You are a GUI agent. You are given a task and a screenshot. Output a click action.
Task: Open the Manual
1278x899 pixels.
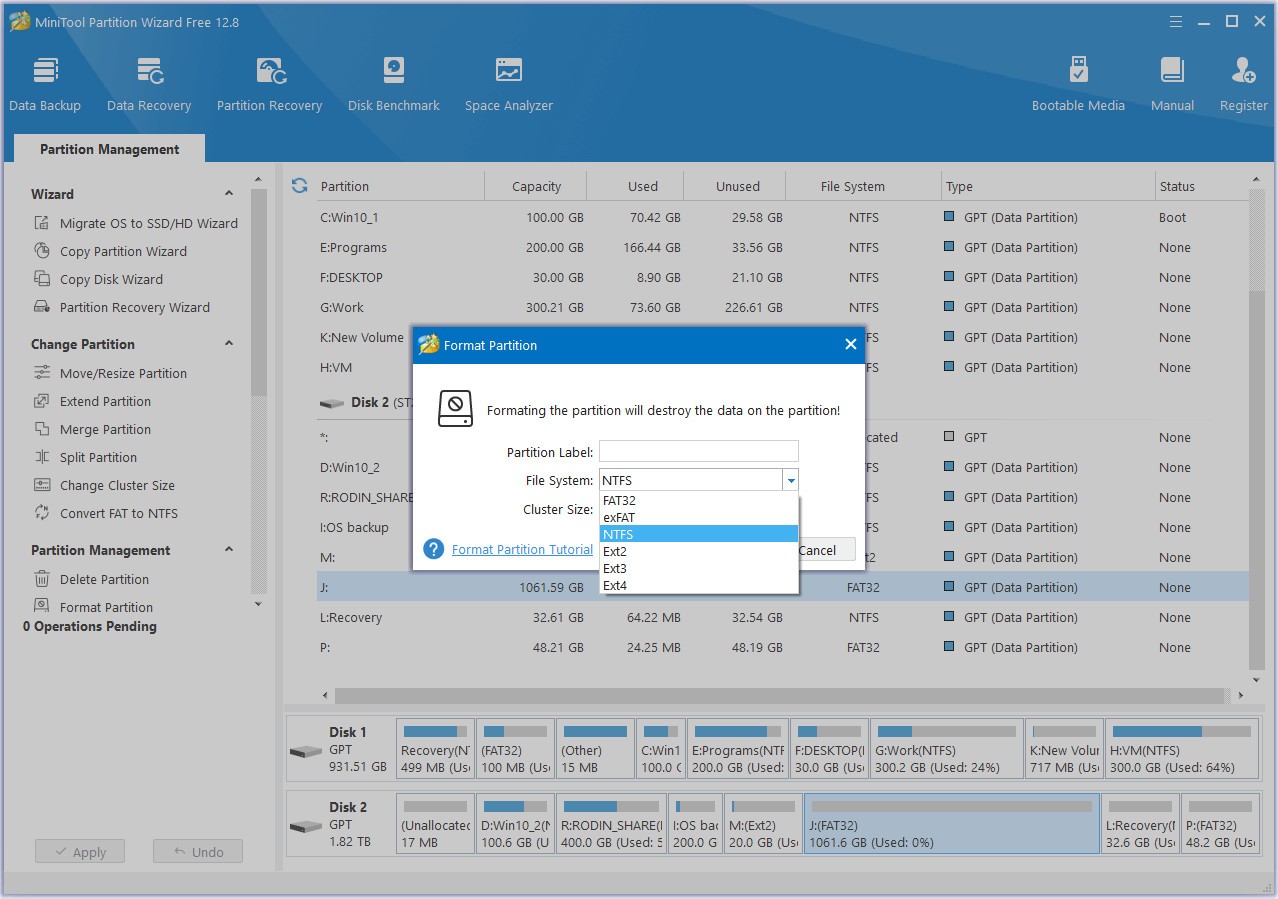point(1171,82)
